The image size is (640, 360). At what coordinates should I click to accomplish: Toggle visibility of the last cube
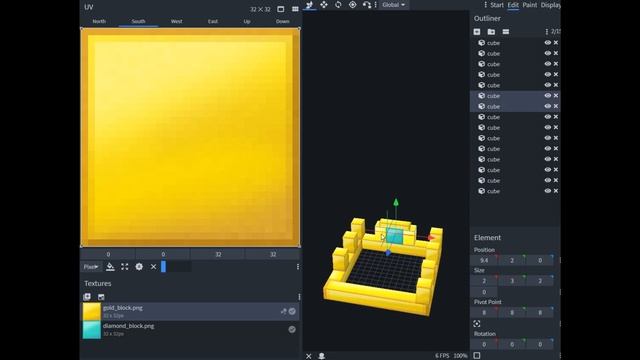click(548, 191)
